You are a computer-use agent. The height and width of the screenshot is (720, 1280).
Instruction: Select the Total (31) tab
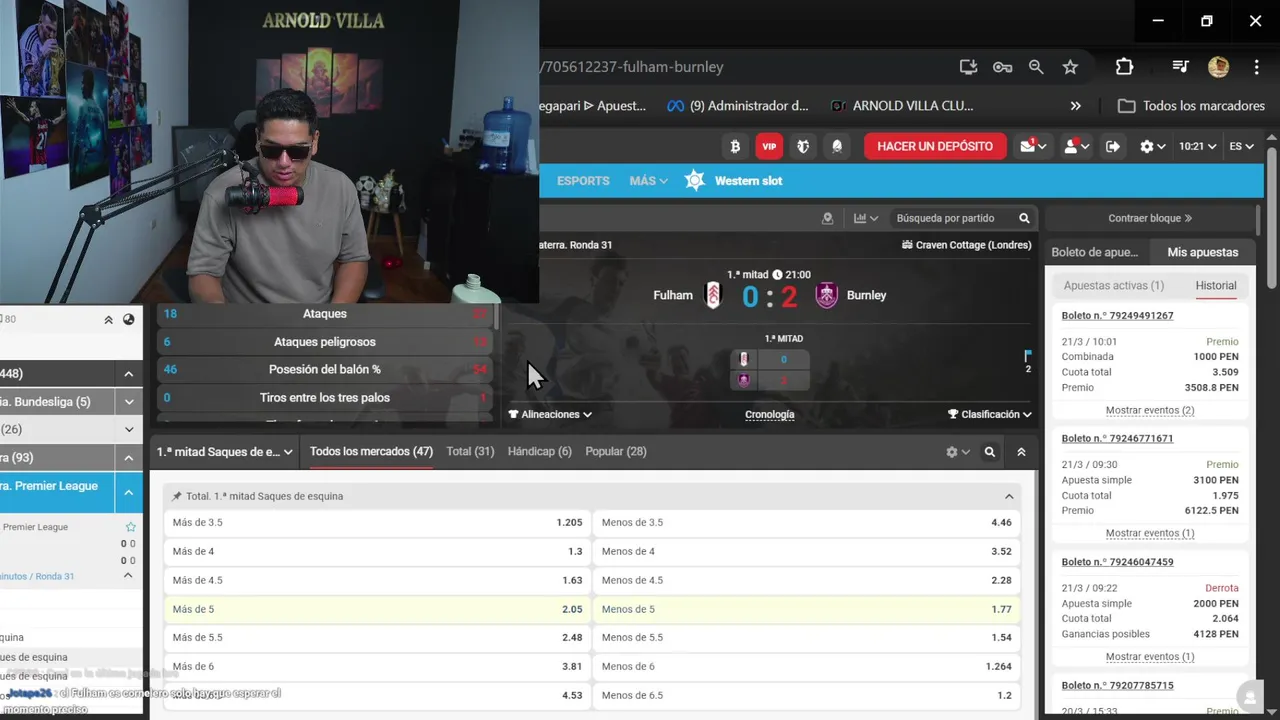coord(470,452)
